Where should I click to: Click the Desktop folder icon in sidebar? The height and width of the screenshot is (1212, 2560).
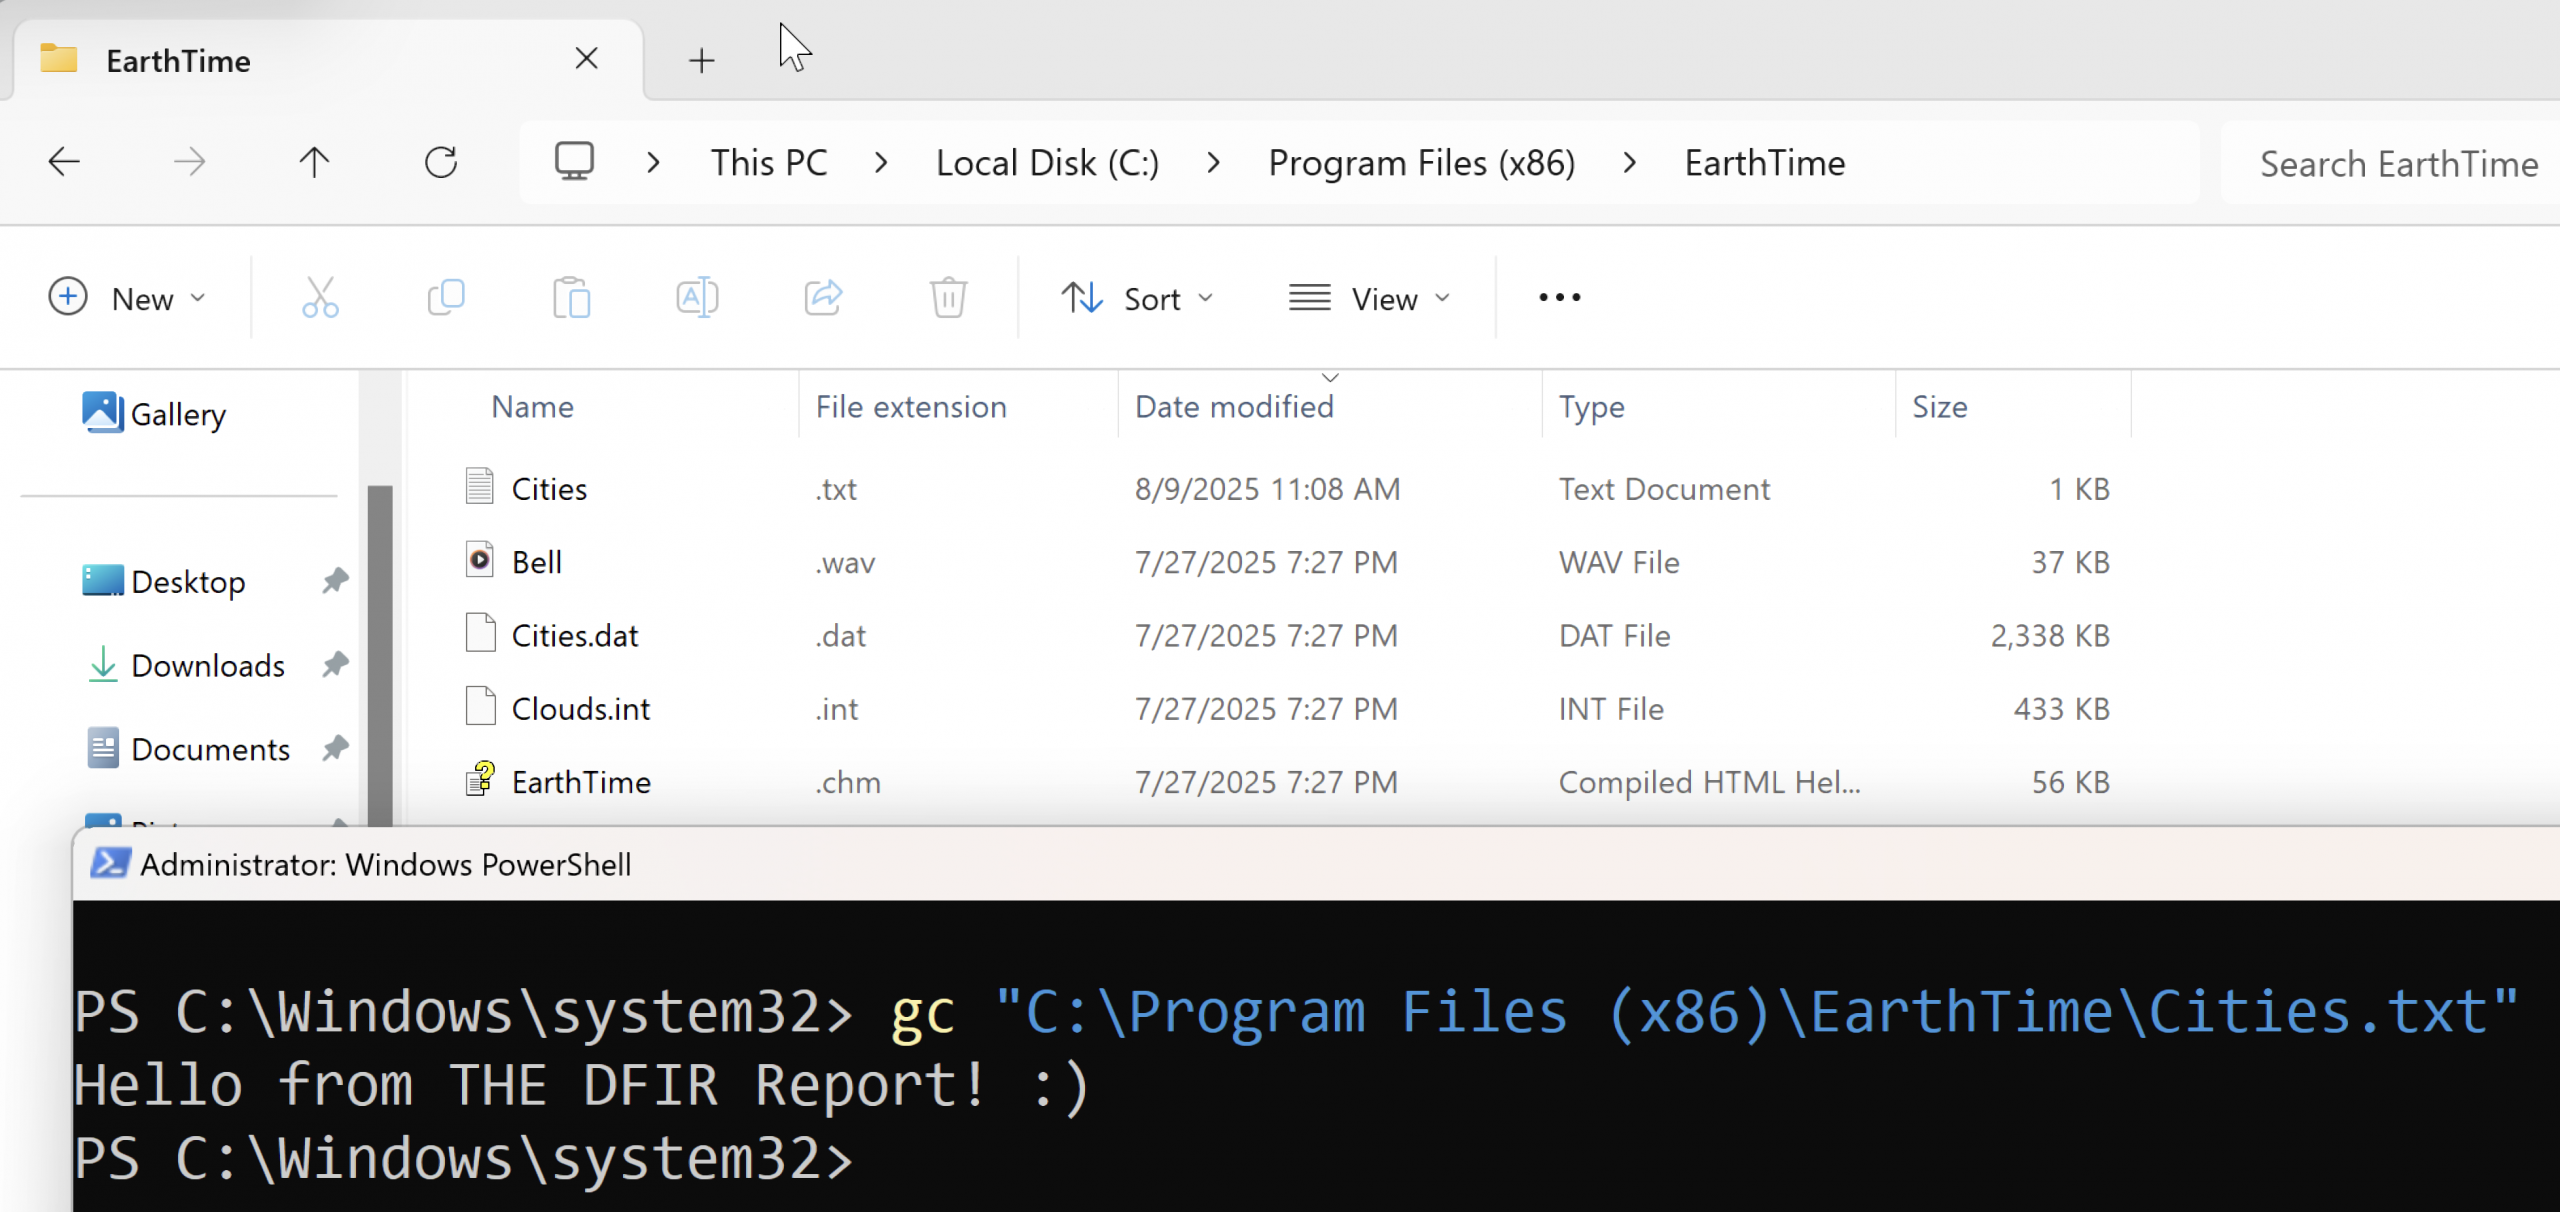[102, 580]
